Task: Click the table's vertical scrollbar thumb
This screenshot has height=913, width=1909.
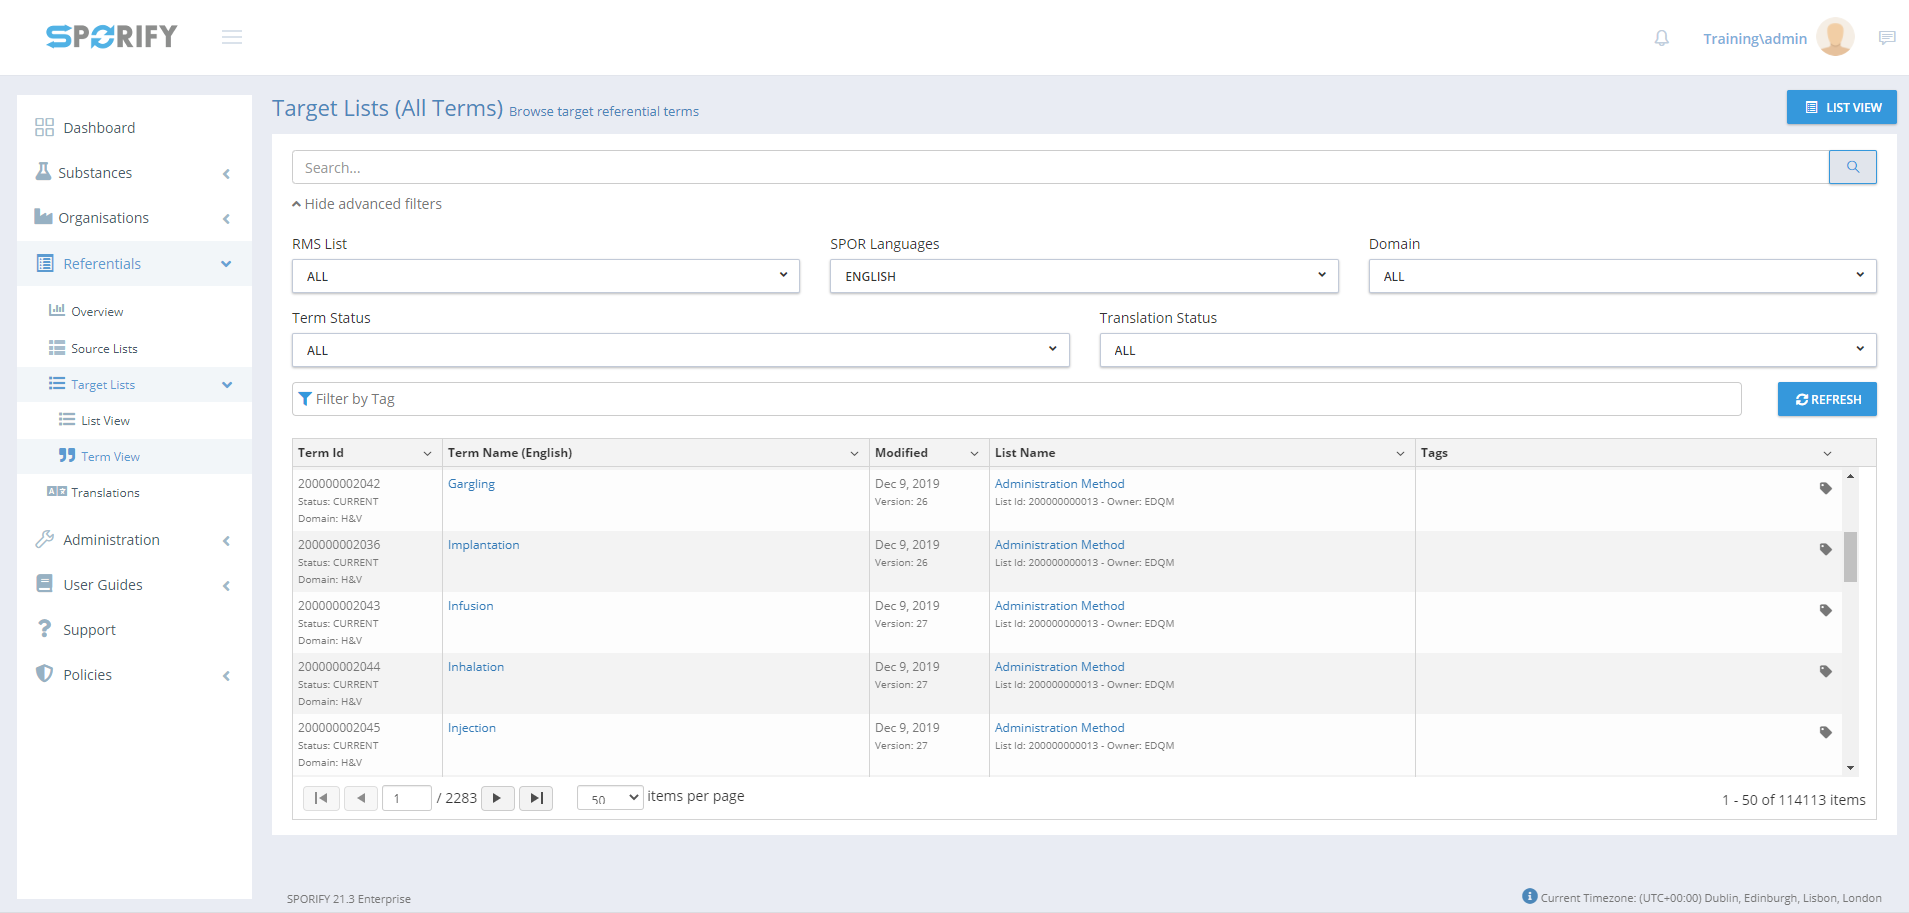Action: [x=1850, y=556]
